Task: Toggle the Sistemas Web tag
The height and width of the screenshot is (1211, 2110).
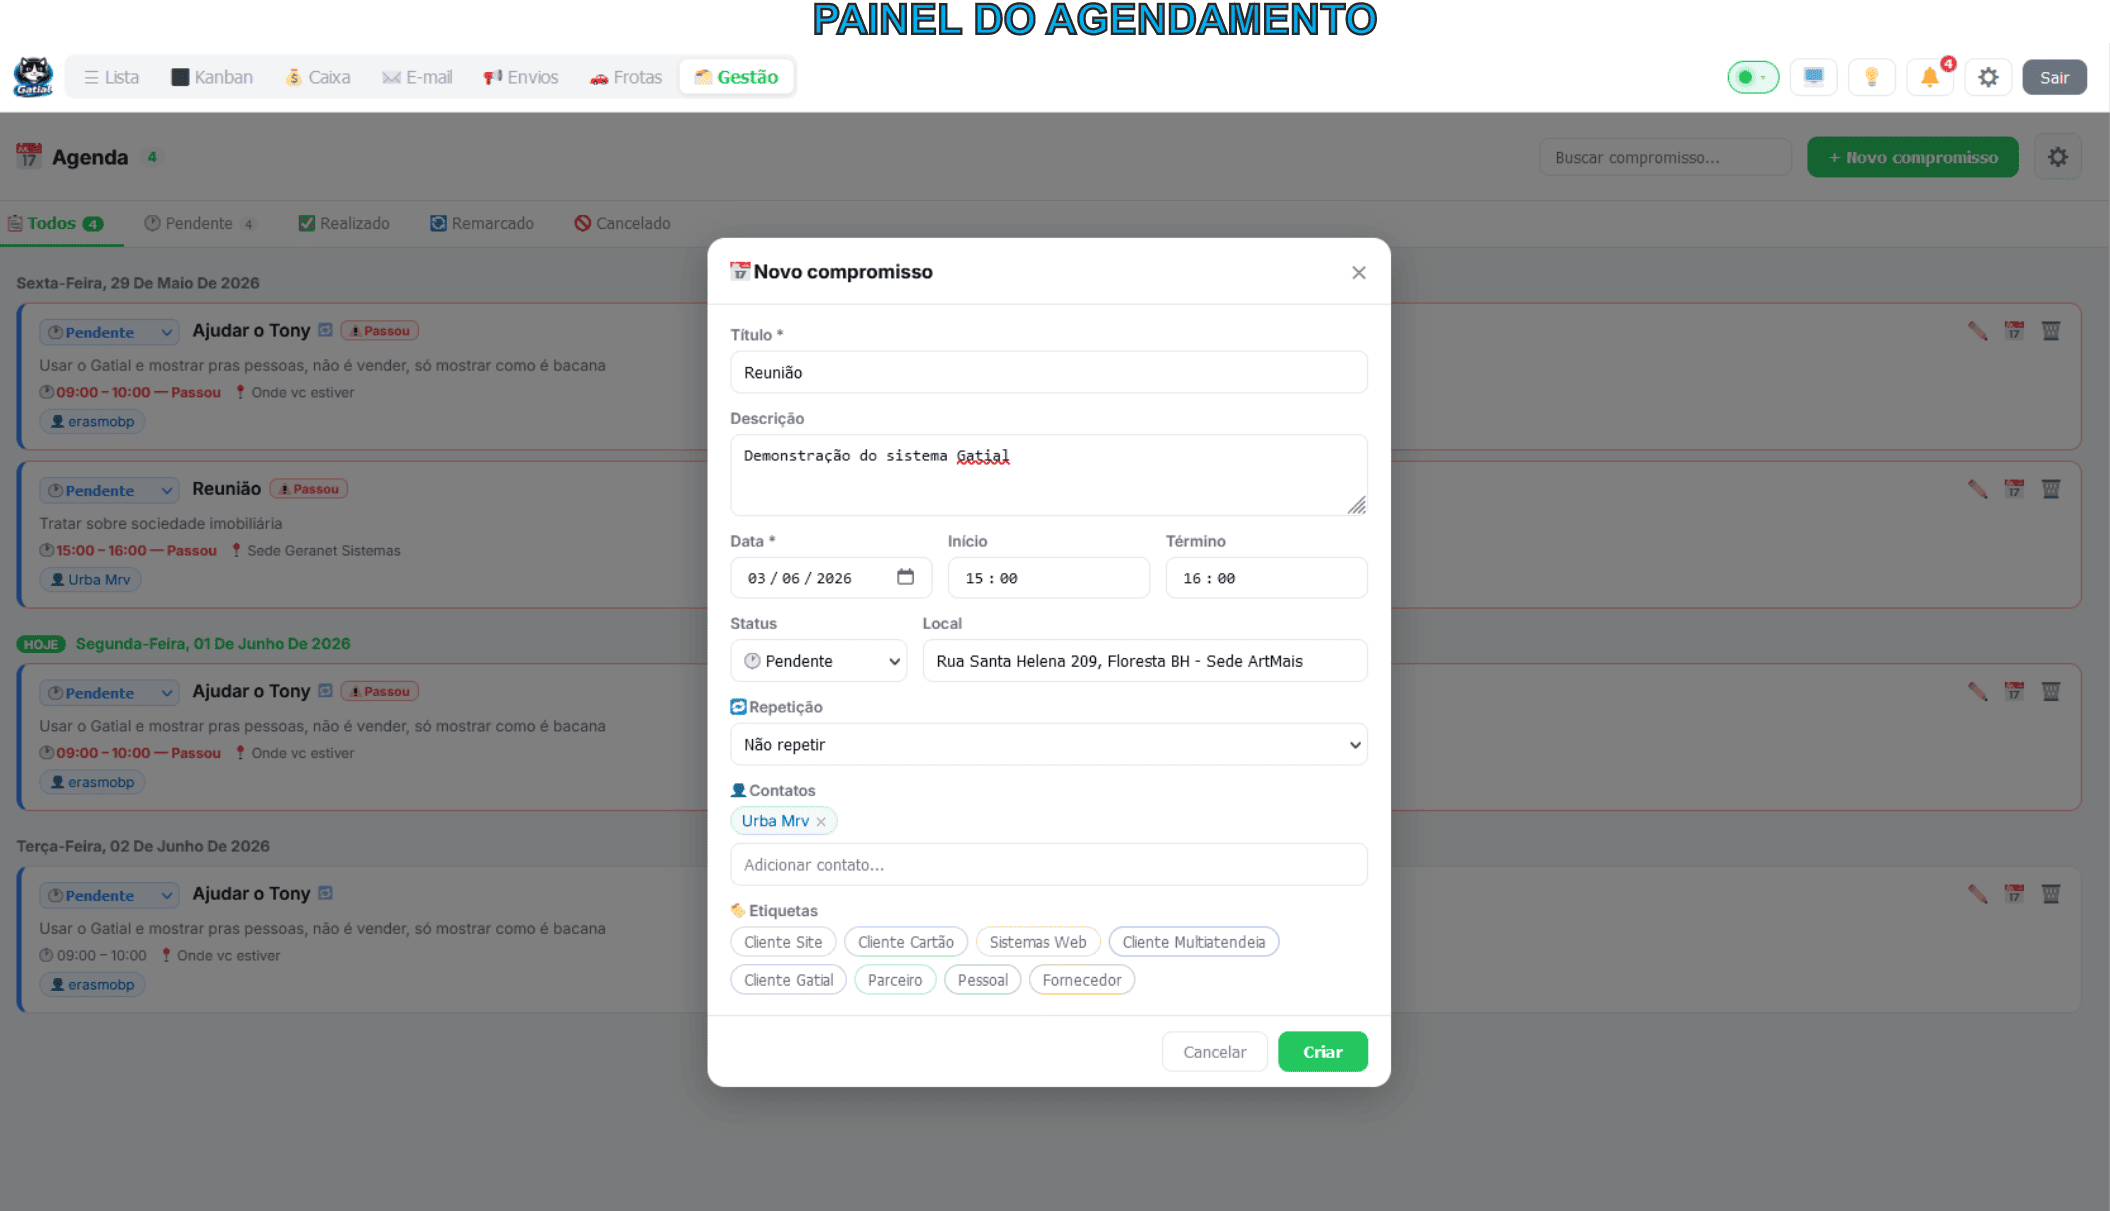Action: (x=1038, y=942)
